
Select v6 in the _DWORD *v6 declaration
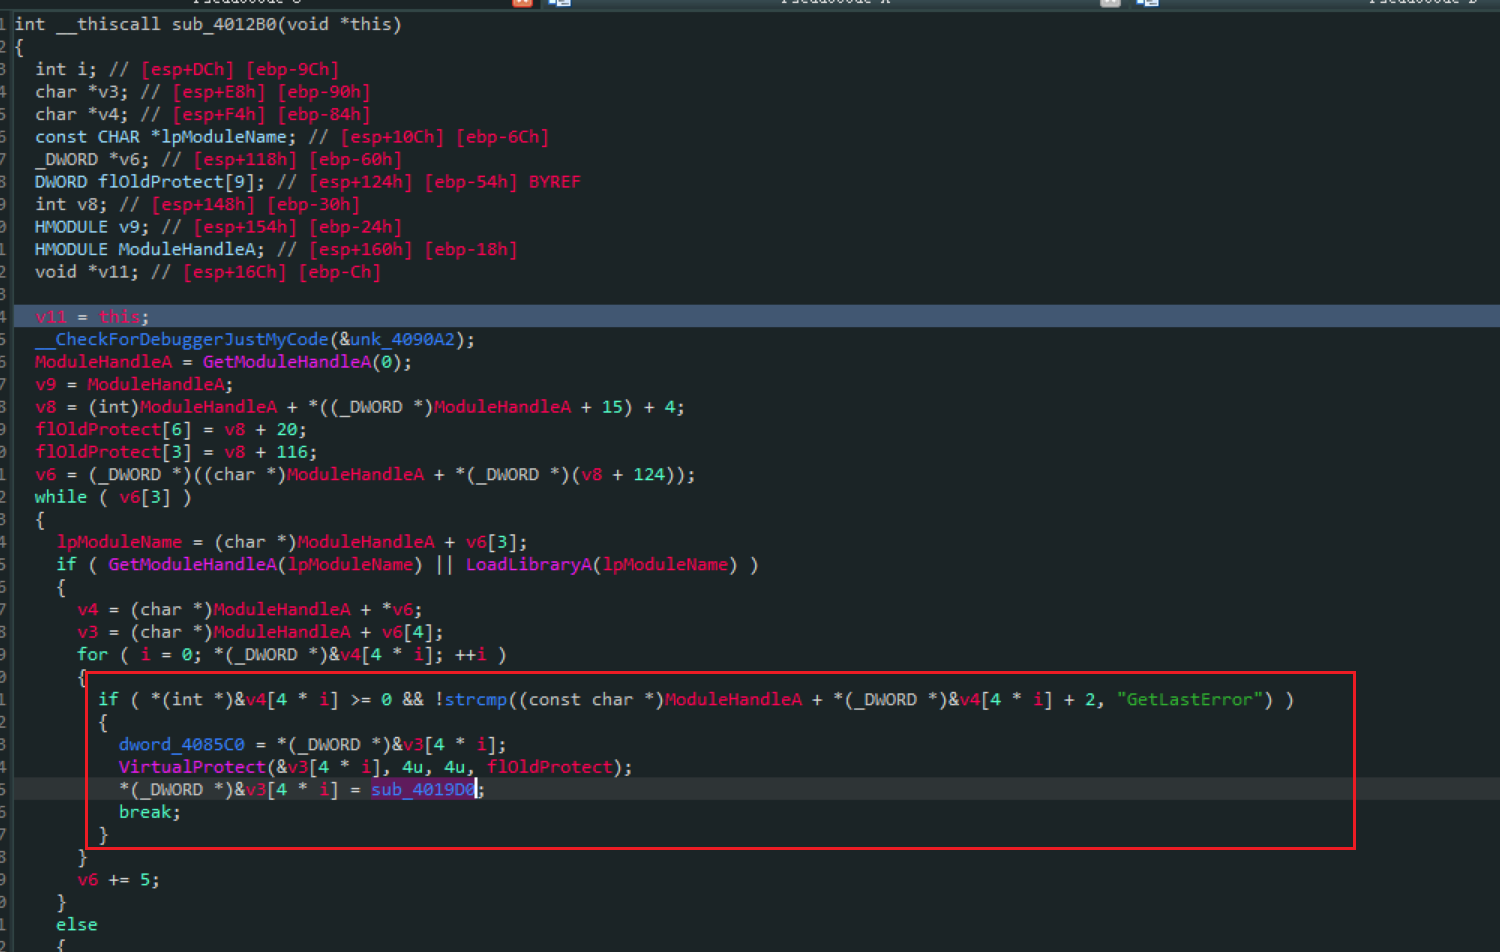129,159
